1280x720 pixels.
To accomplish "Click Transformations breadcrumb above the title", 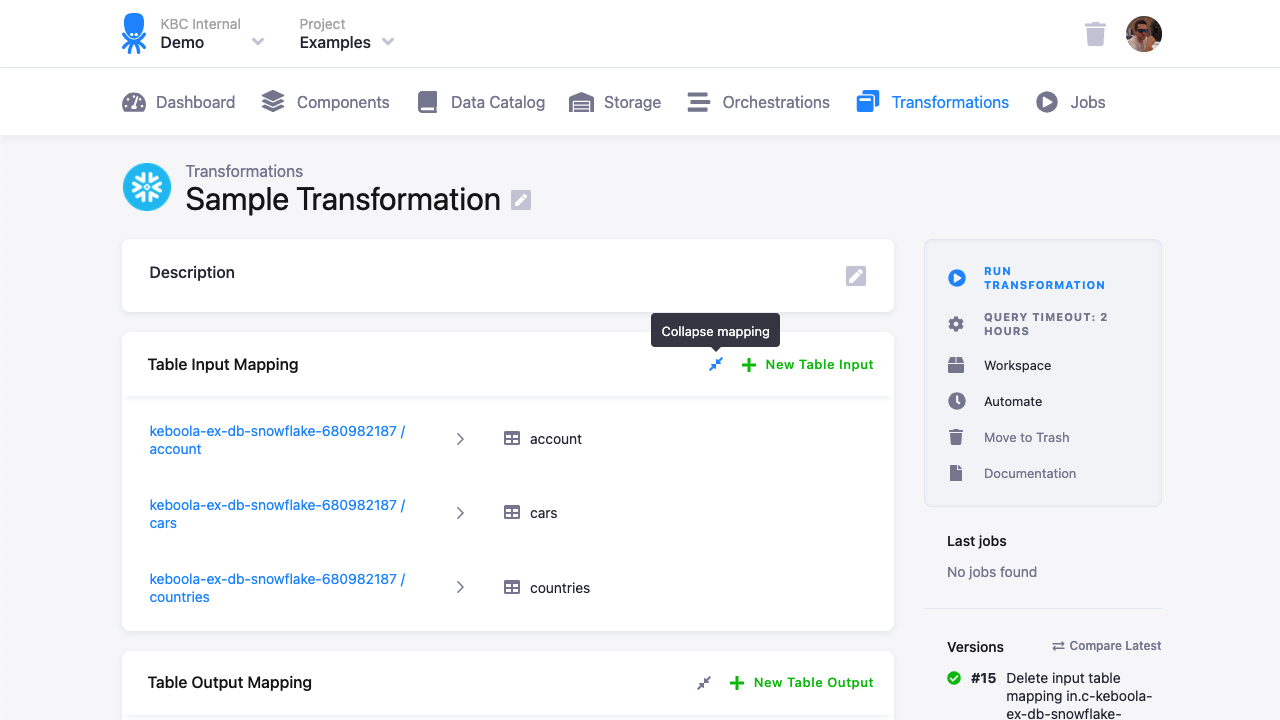I will pos(244,171).
